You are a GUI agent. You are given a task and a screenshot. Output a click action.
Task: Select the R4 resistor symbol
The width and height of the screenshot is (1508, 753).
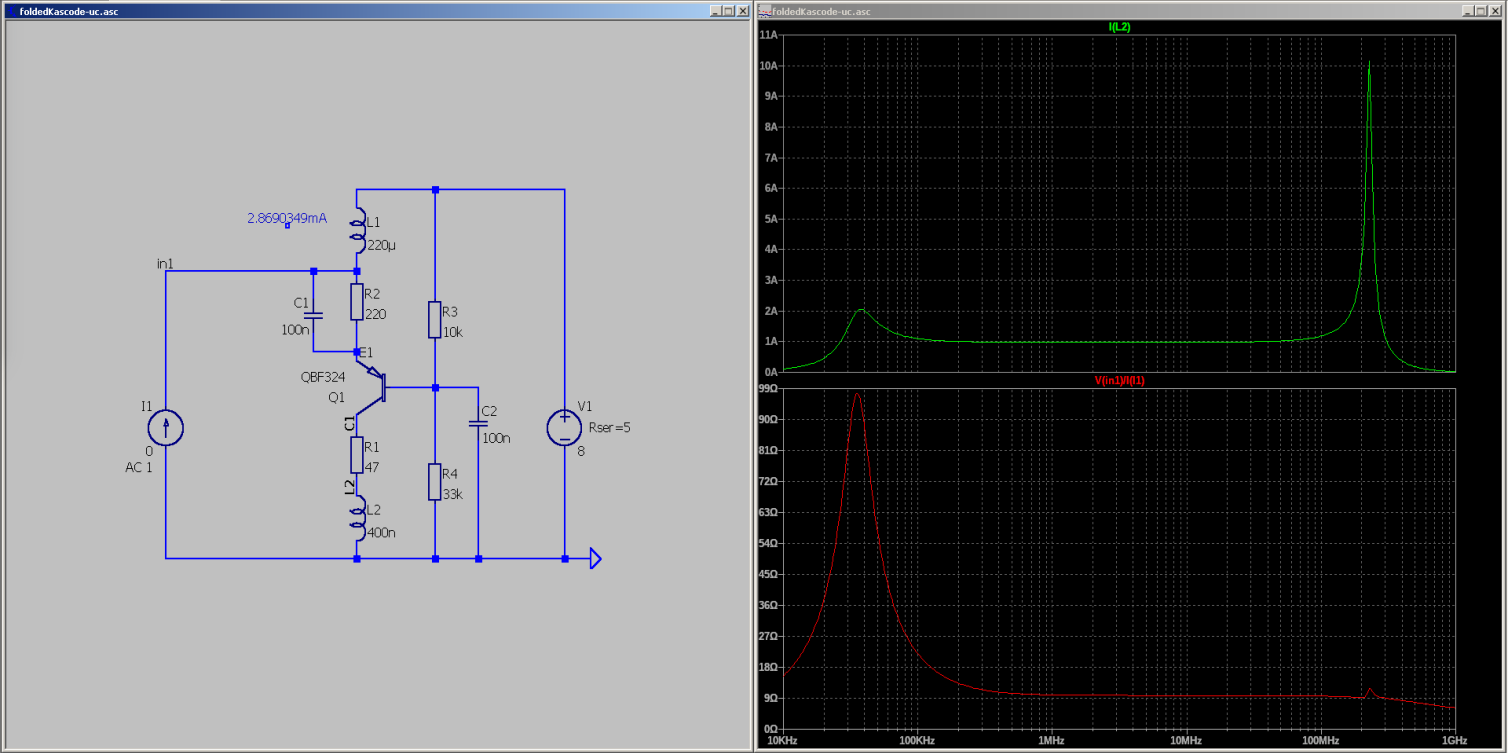435,482
